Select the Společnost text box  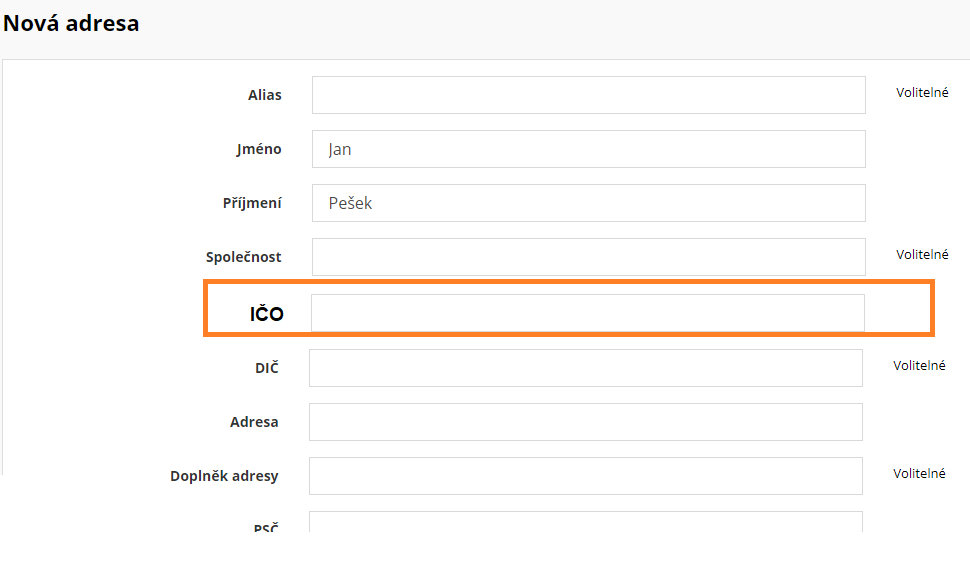point(588,257)
